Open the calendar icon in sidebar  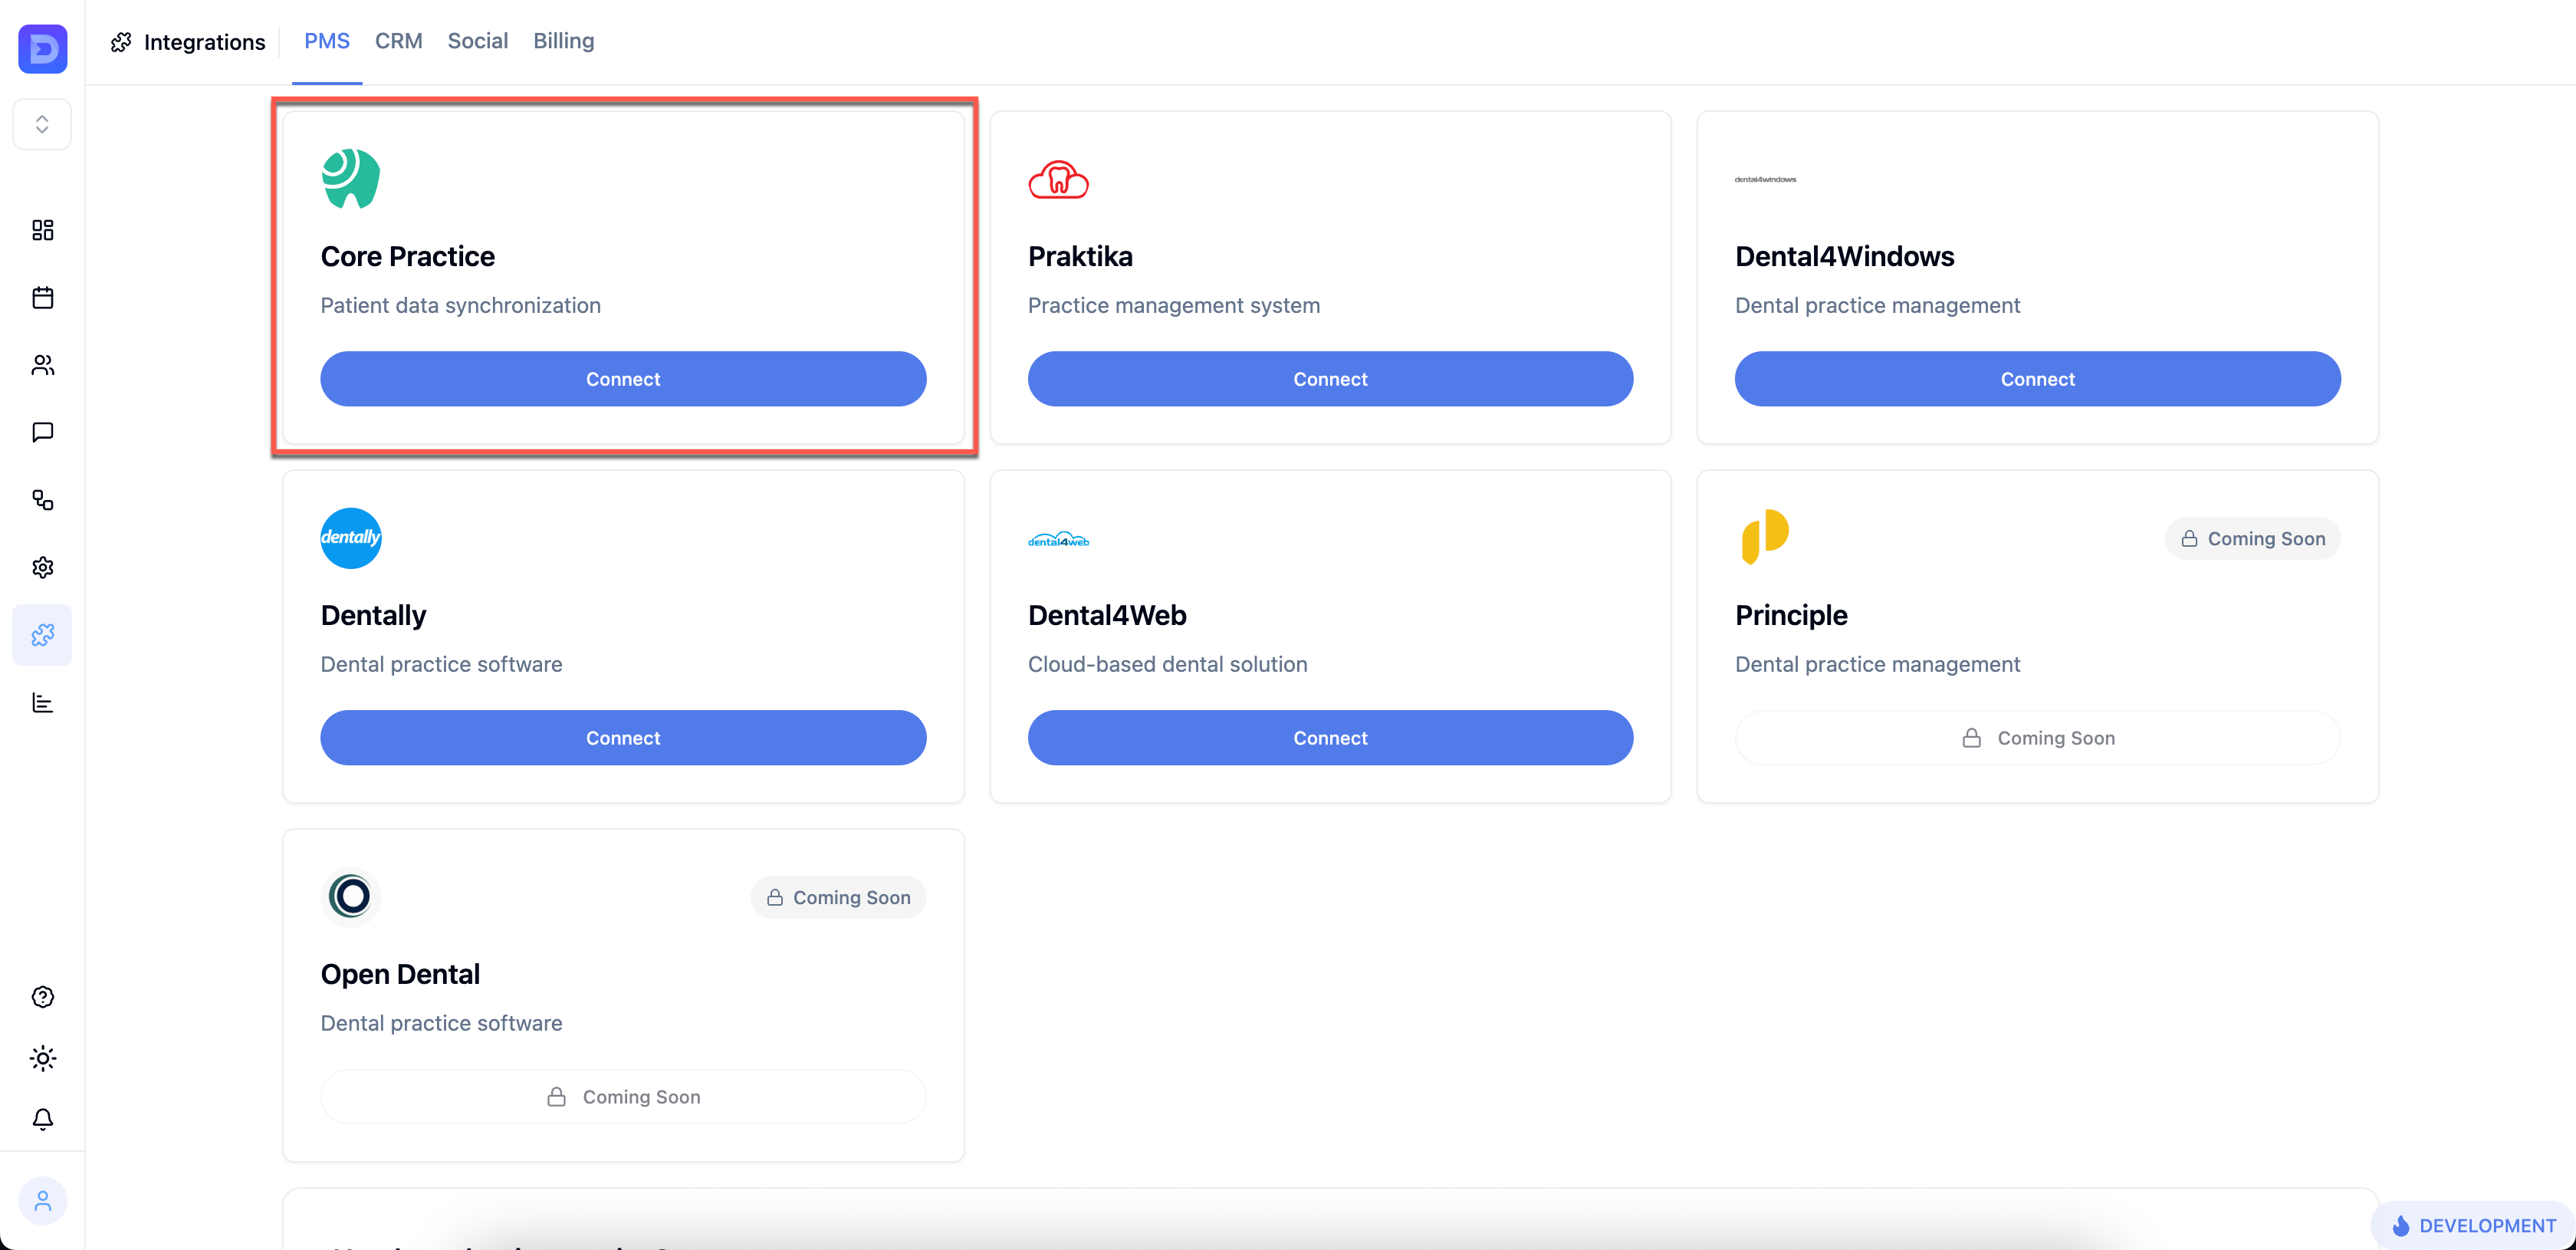[42, 297]
